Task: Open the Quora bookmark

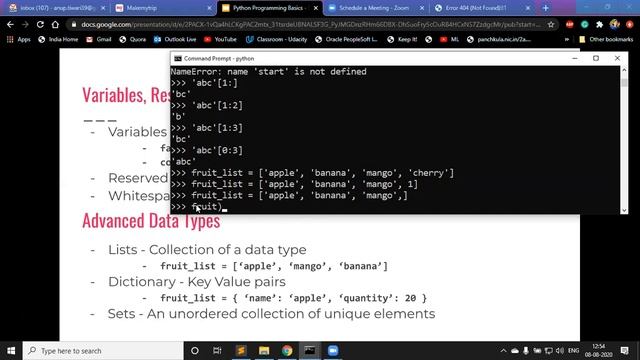Action: pyautogui.click(x=133, y=40)
